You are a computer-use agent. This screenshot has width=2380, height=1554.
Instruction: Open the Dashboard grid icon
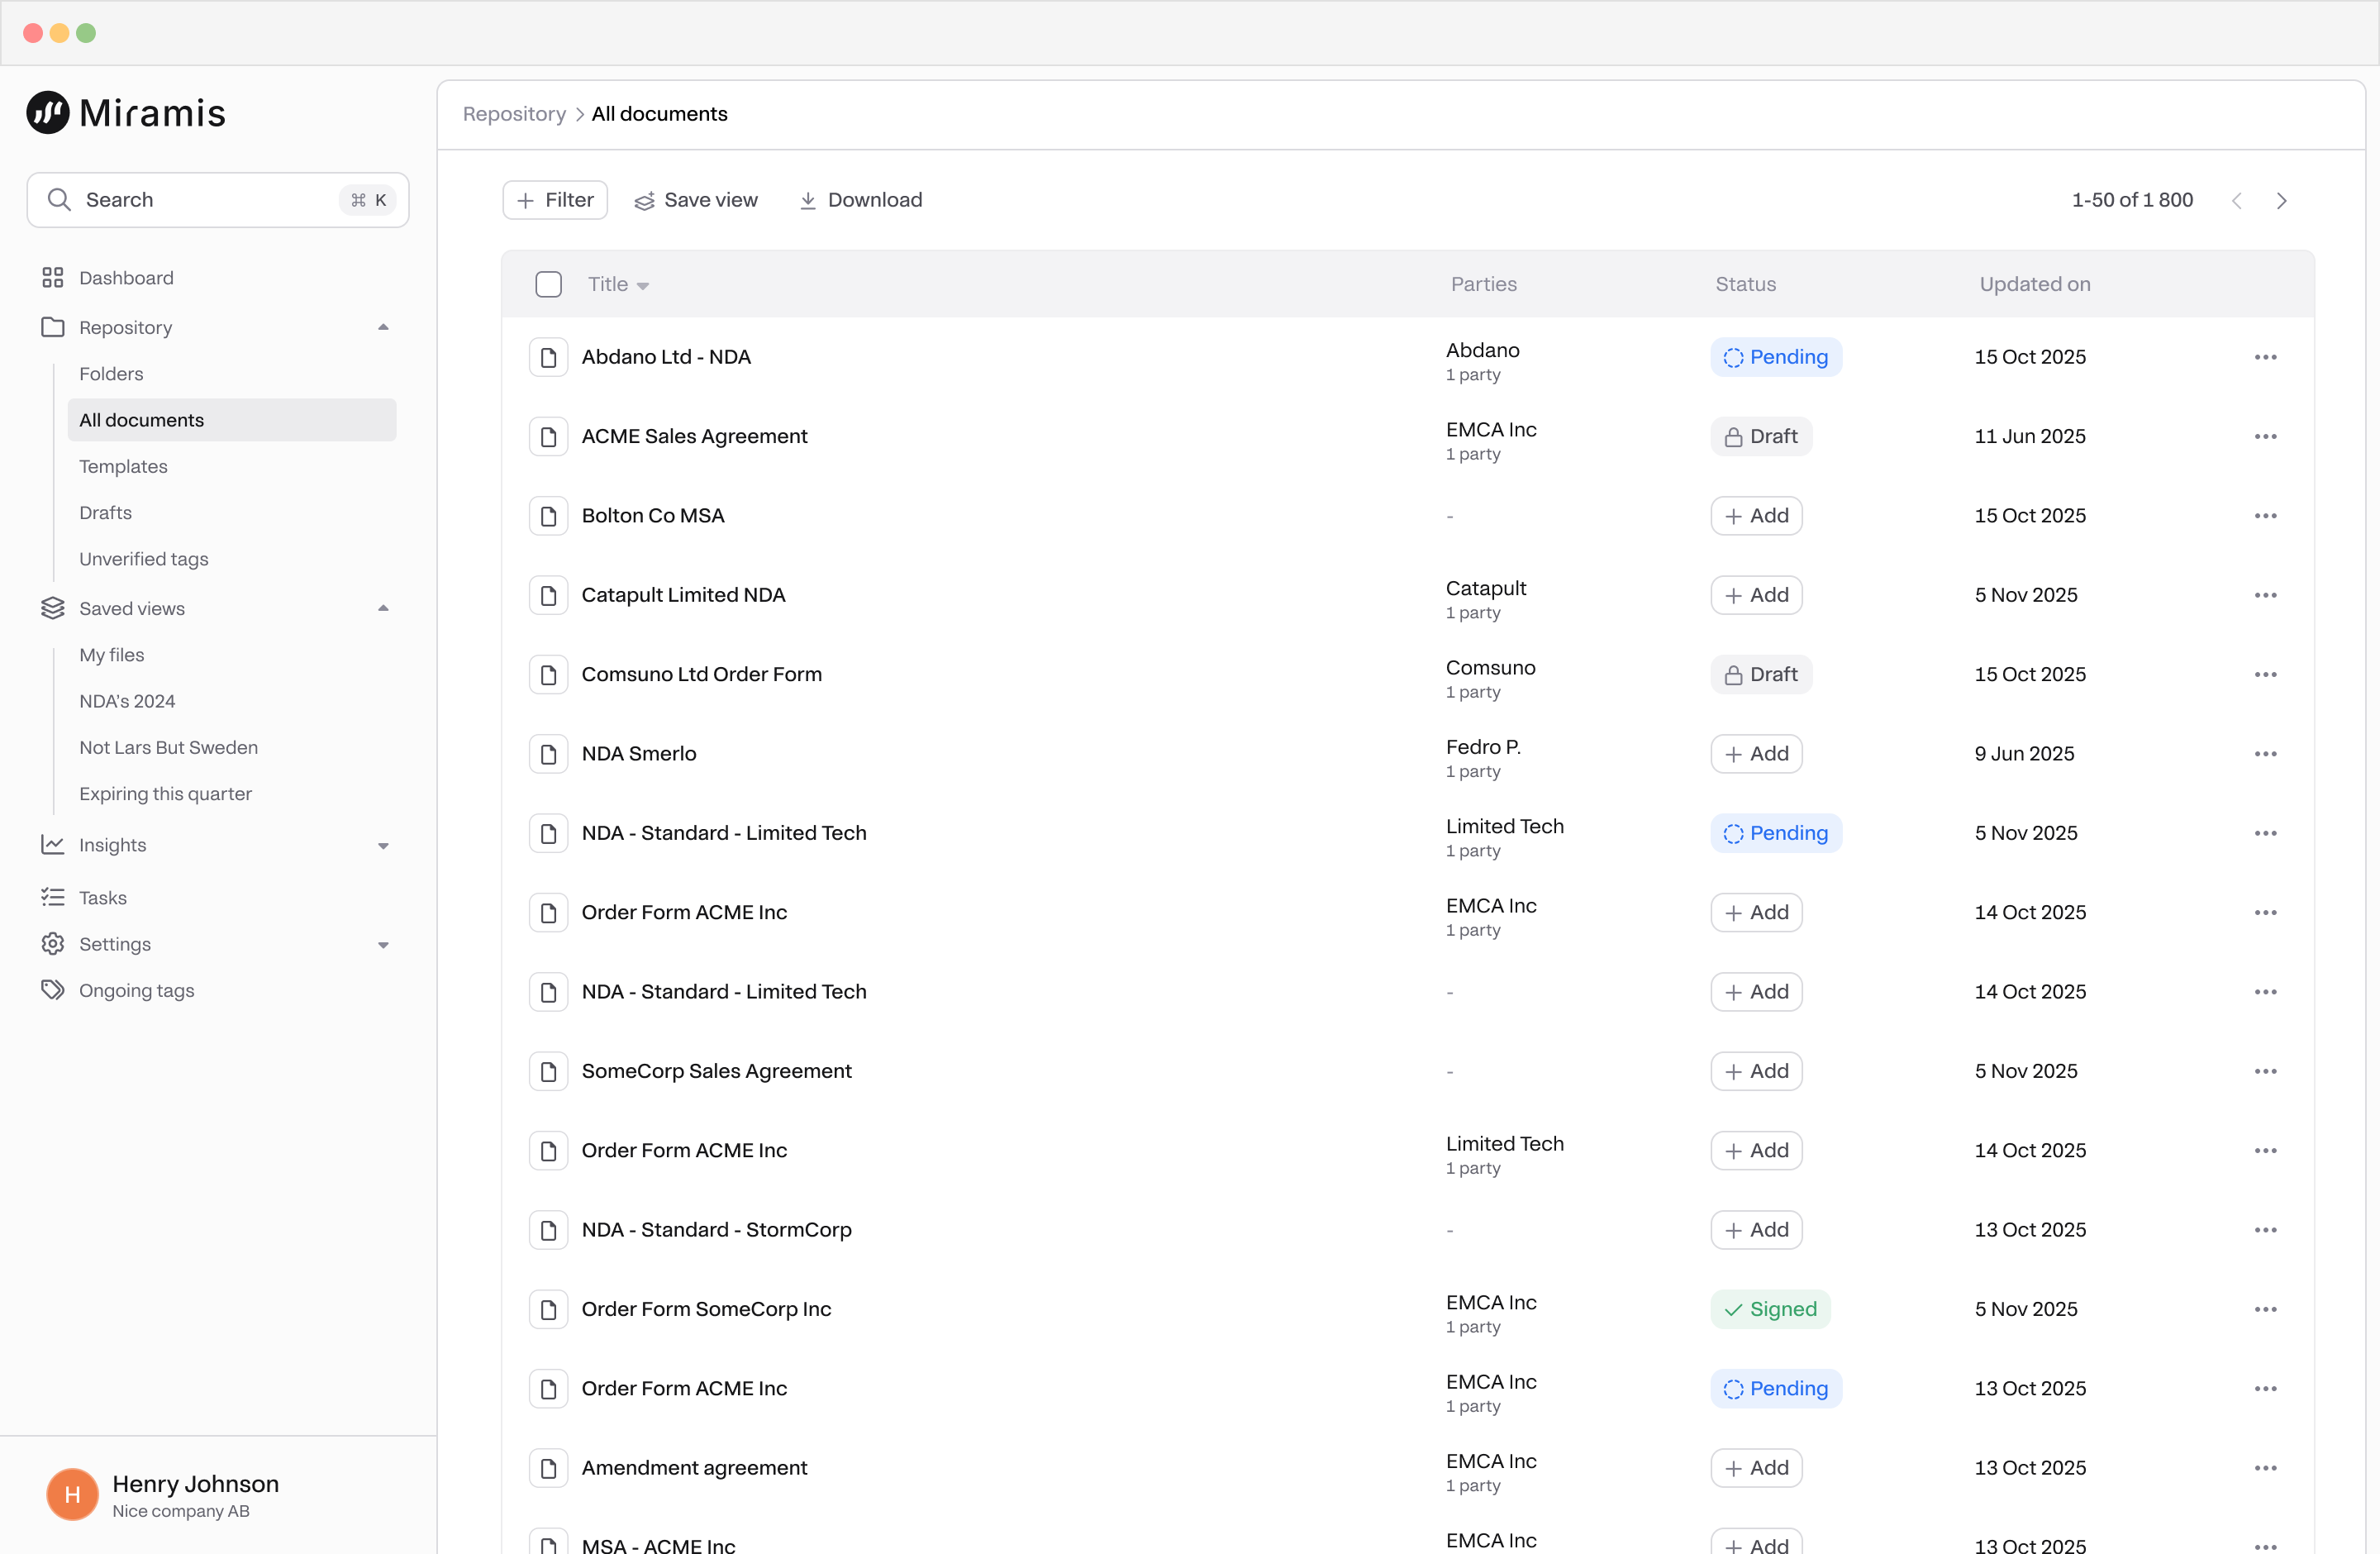pos(53,278)
